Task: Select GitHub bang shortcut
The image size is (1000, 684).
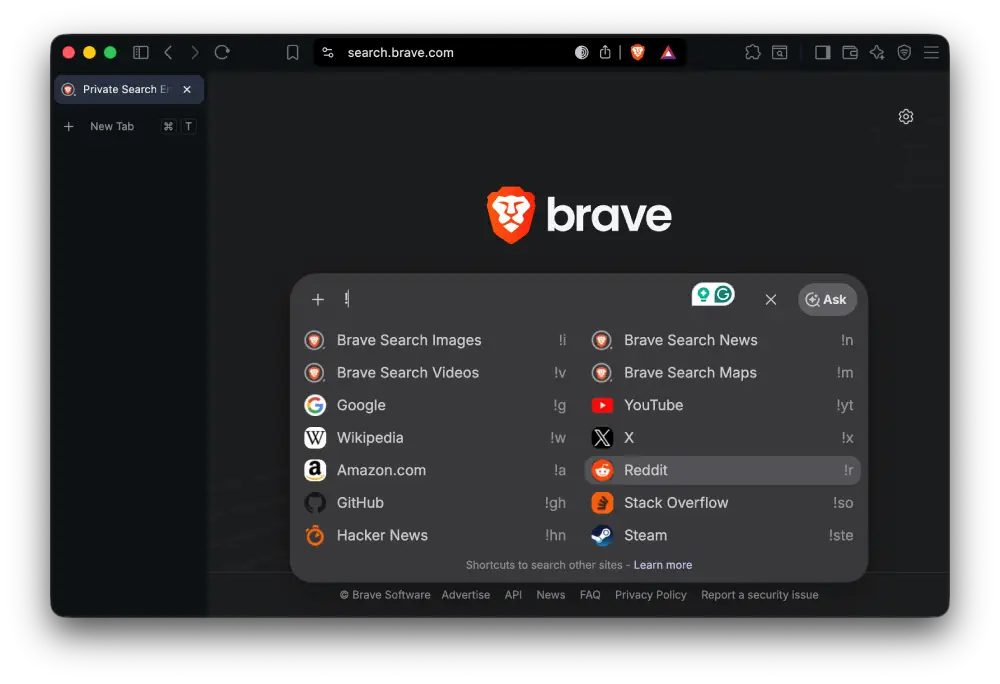Action: 436,503
